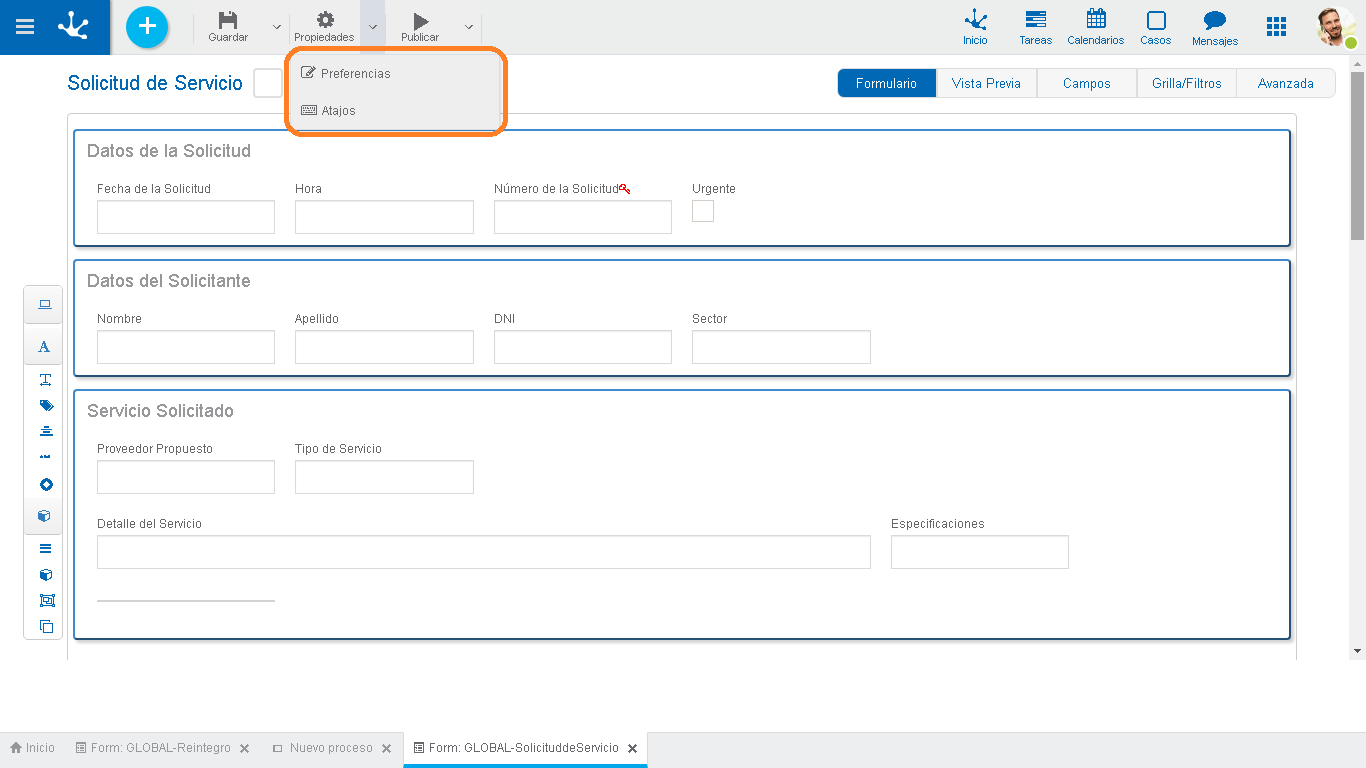Image resolution: width=1366 pixels, height=768 pixels.
Task: Select the centered lines icon in palette
Action: point(45,432)
